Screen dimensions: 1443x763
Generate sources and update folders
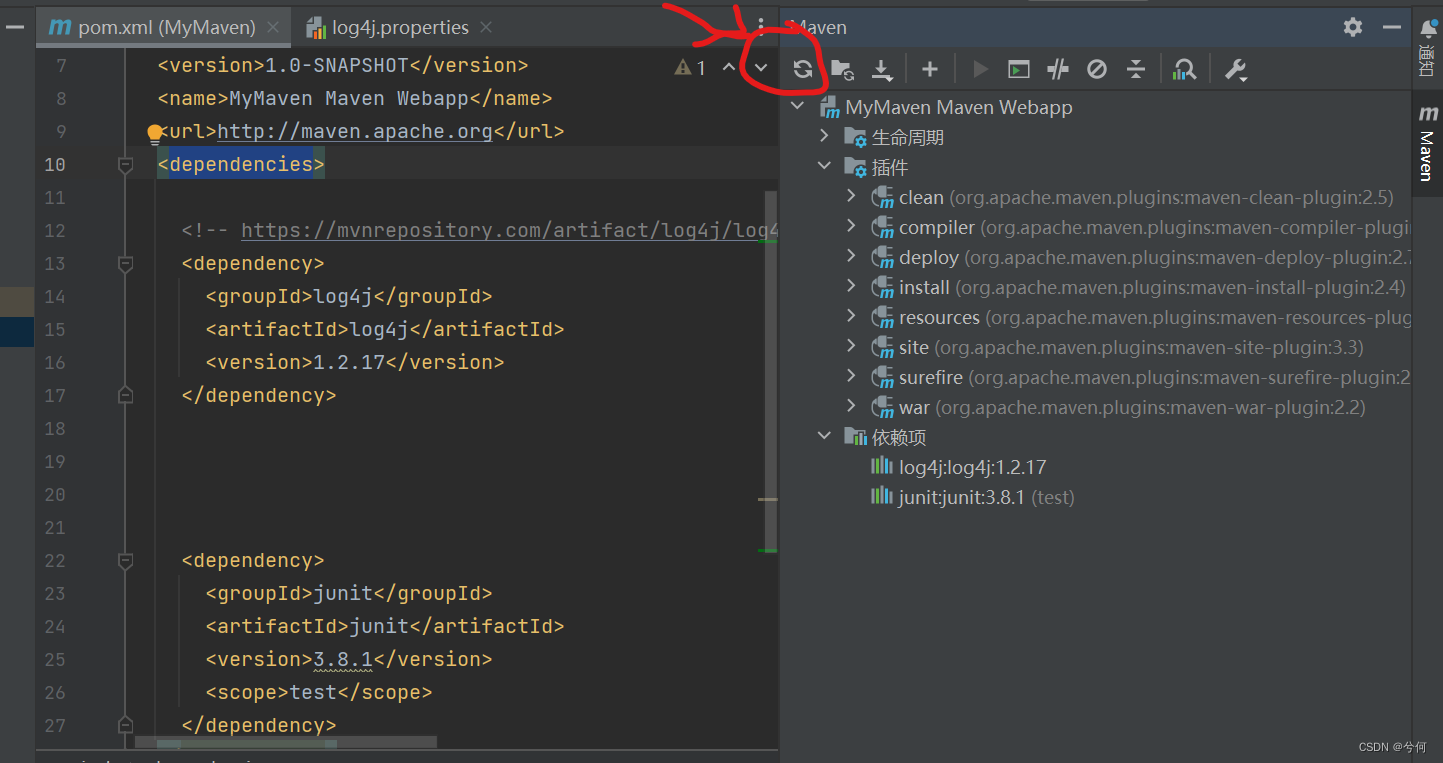point(842,68)
